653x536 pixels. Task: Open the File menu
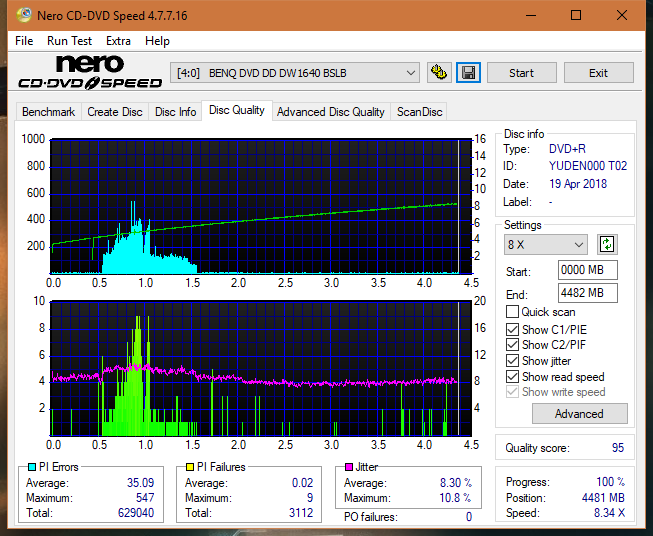point(24,41)
